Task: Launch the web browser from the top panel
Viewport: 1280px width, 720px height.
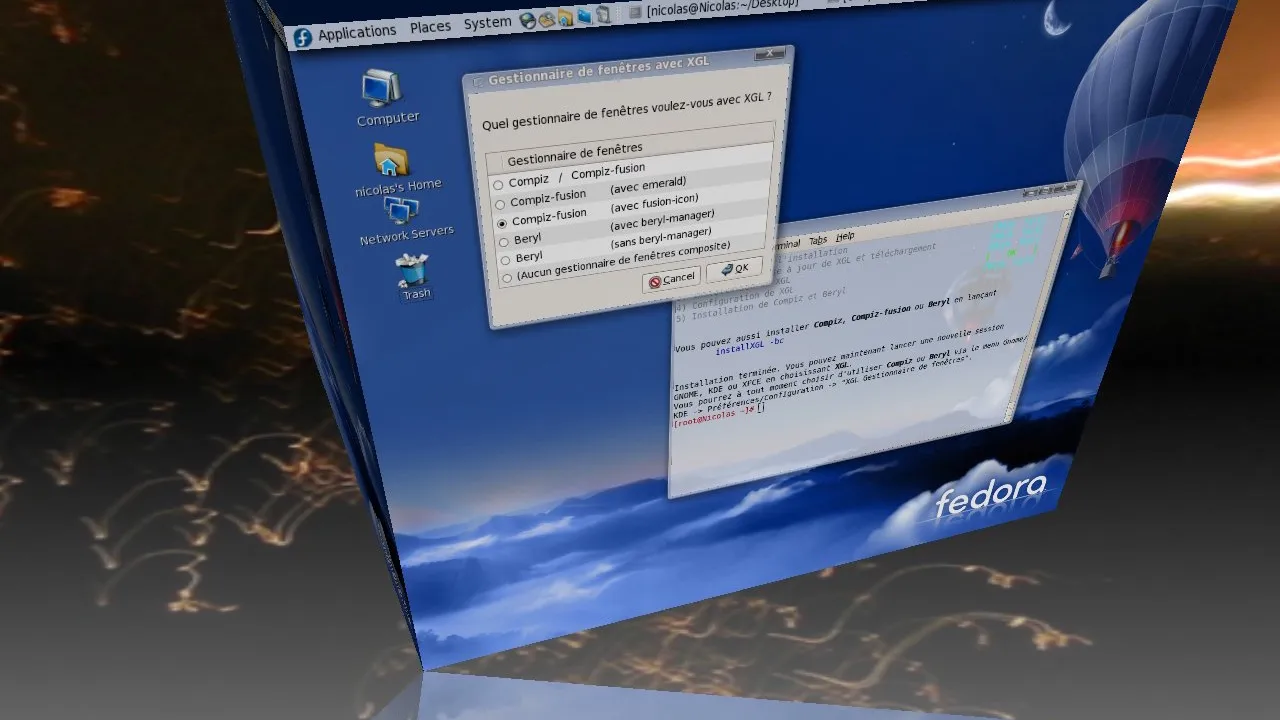Action: click(527, 22)
